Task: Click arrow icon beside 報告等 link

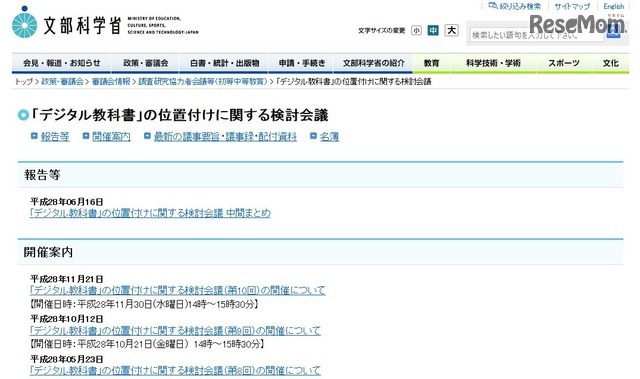Action: pyautogui.click(x=34, y=136)
